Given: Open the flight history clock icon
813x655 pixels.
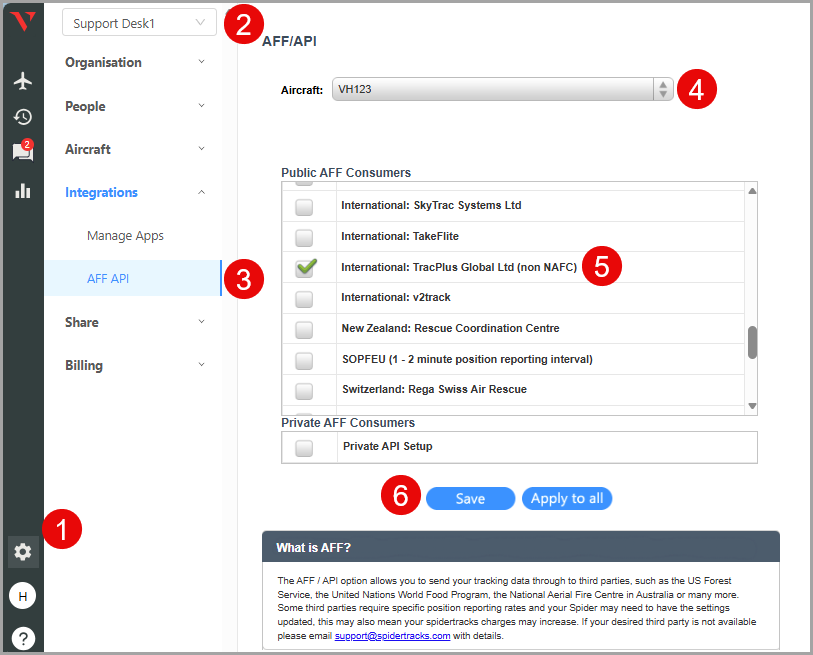Looking at the screenshot, I should click(x=22, y=117).
